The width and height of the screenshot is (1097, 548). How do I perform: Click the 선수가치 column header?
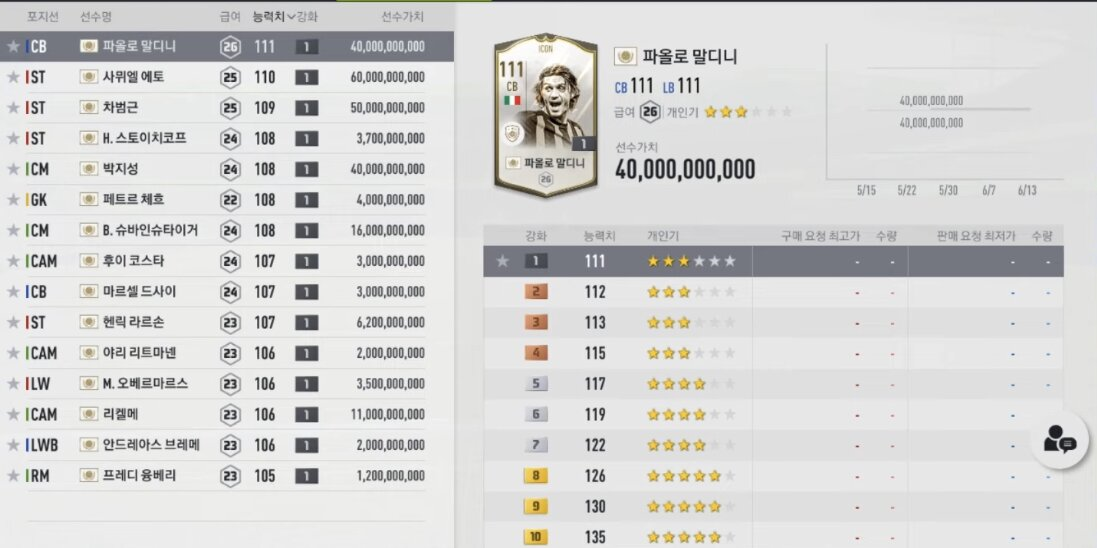[402, 16]
